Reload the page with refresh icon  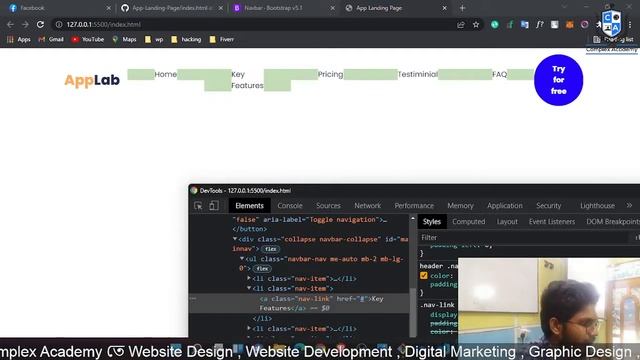coord(40,24)
